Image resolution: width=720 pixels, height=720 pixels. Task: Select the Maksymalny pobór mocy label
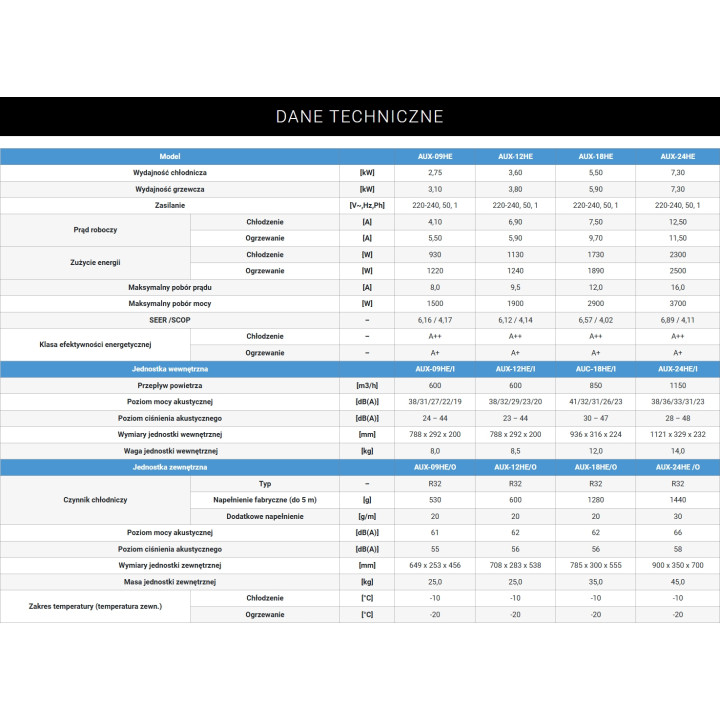pyautogui.click(x=170, y=304)
